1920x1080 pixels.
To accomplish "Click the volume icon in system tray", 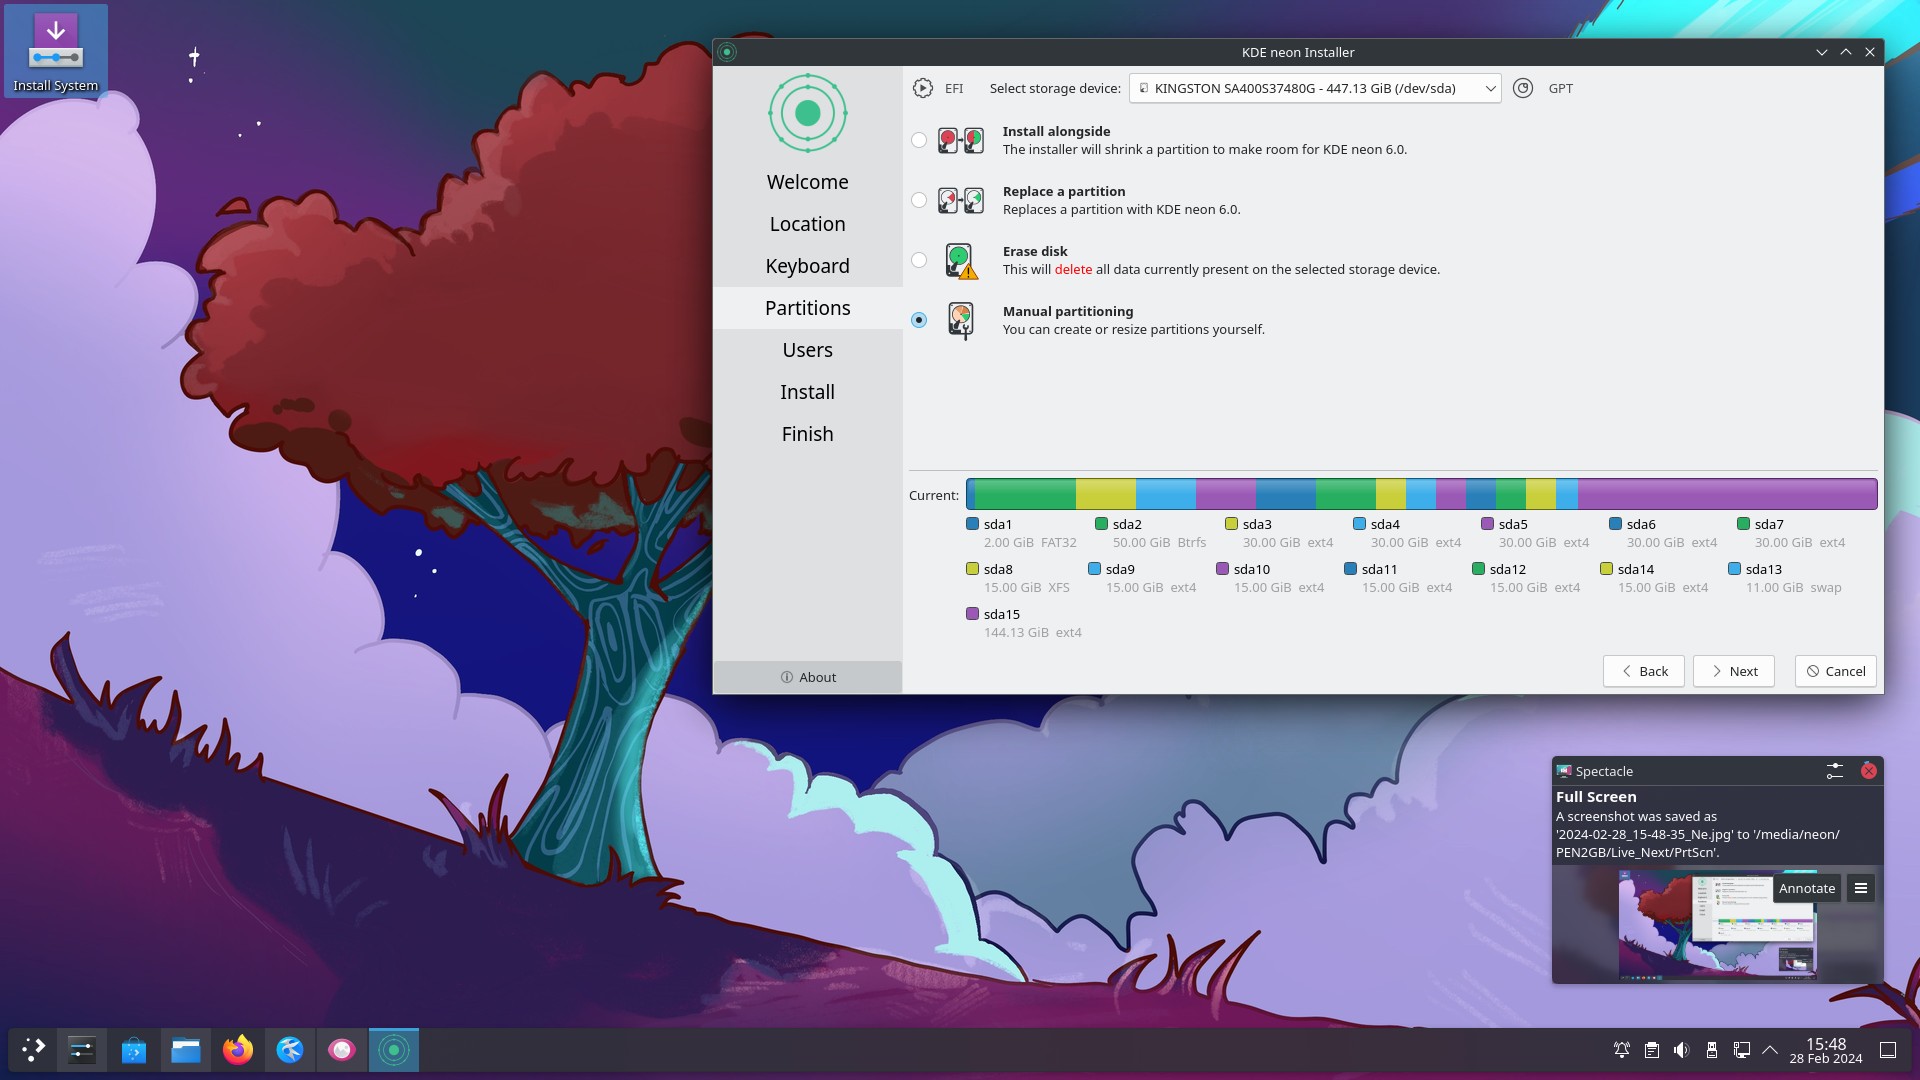I will (1681, 1050).
